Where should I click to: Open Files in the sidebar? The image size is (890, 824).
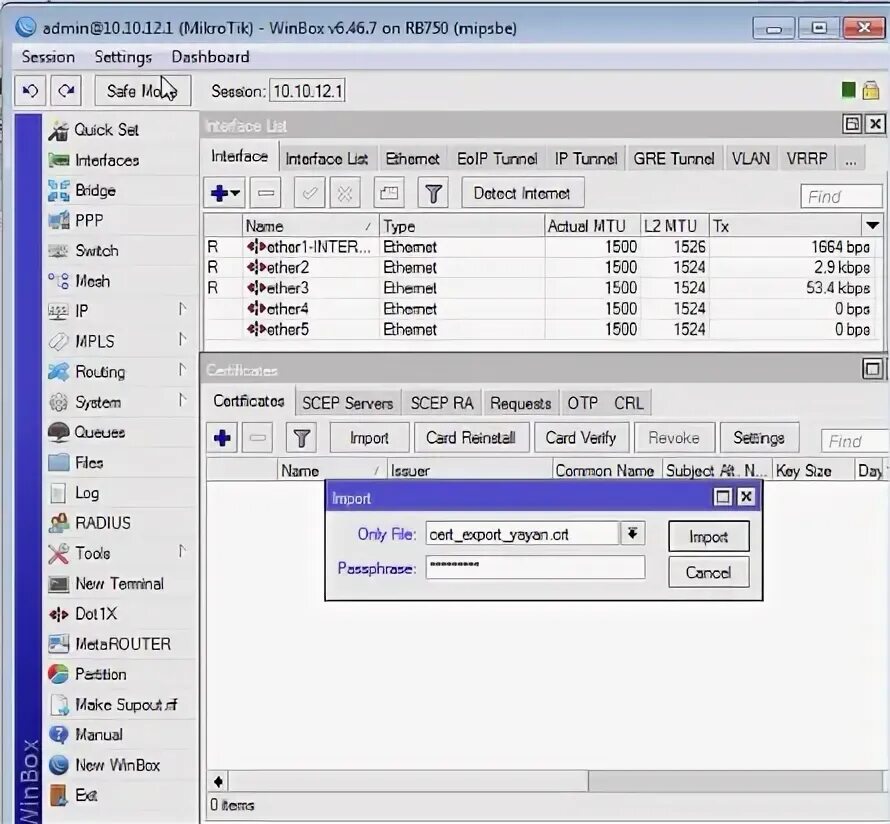pyautogui.click(x=89, y=463)
